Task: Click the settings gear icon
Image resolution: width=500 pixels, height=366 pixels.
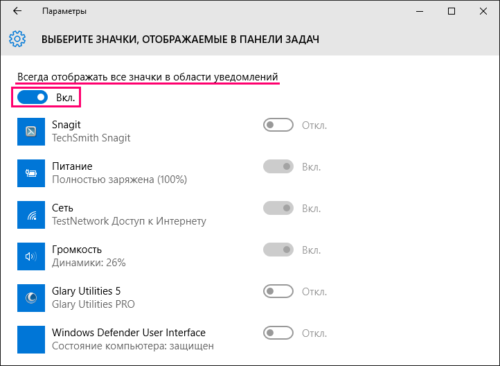Action: (17, 39)
